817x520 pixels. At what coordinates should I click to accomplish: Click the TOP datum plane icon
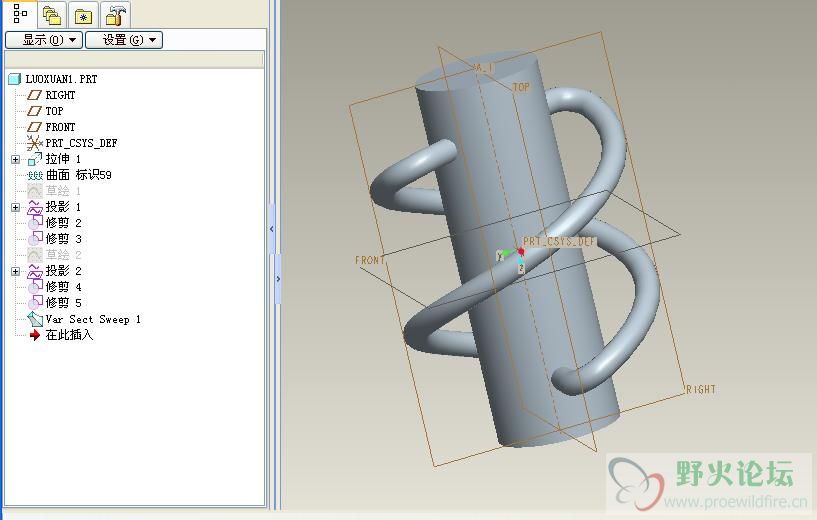pos(34,111)
